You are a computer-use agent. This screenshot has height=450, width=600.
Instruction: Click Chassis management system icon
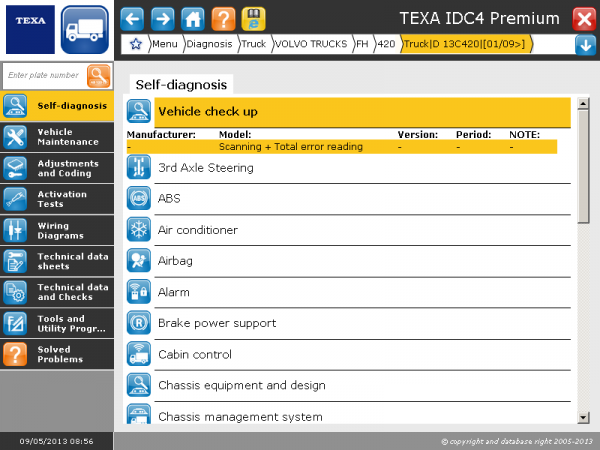(139, 414)
